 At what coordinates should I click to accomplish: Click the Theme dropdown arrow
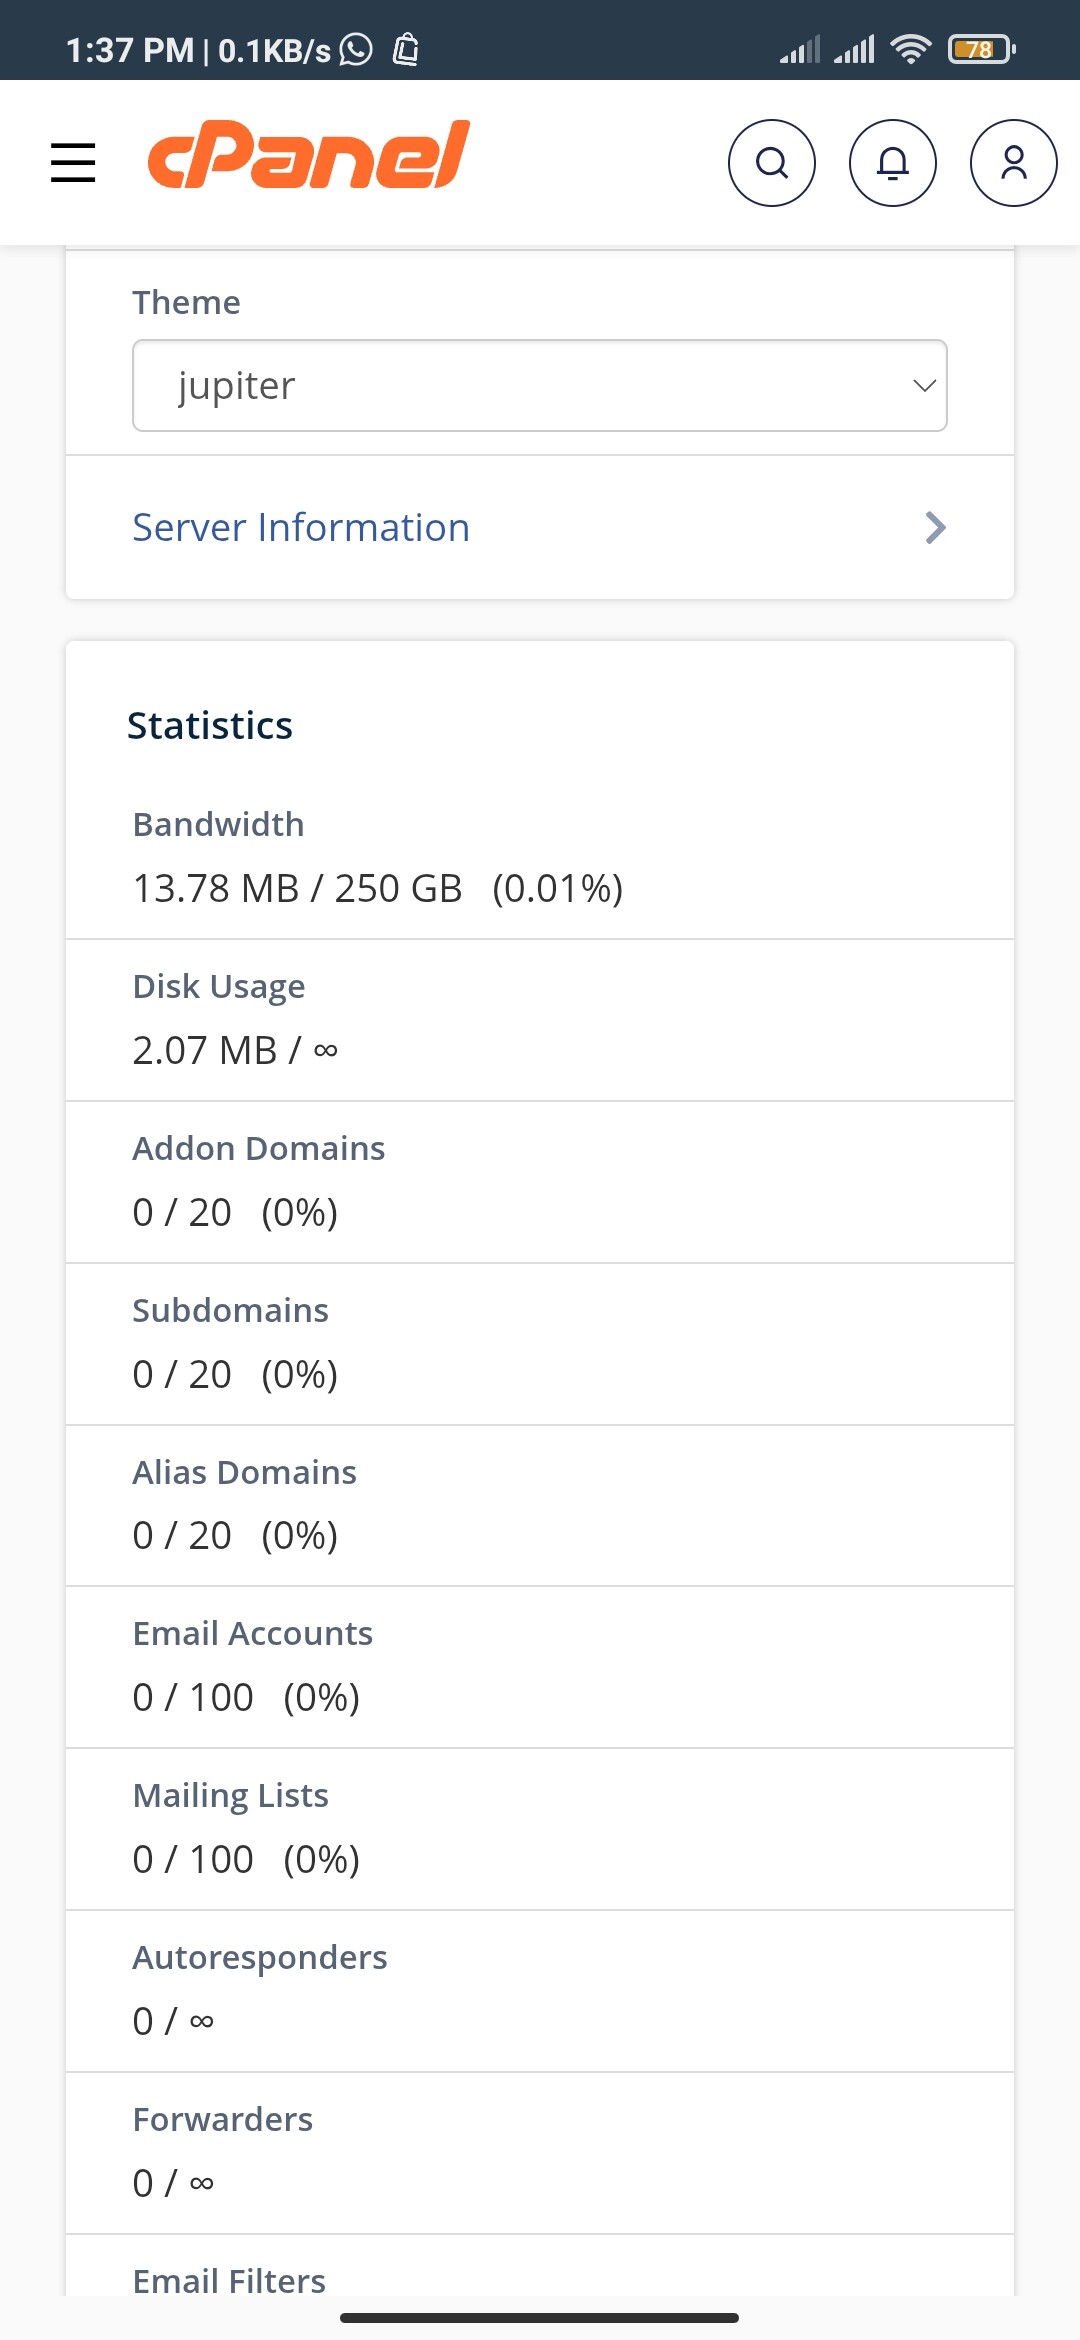point(924,386)
